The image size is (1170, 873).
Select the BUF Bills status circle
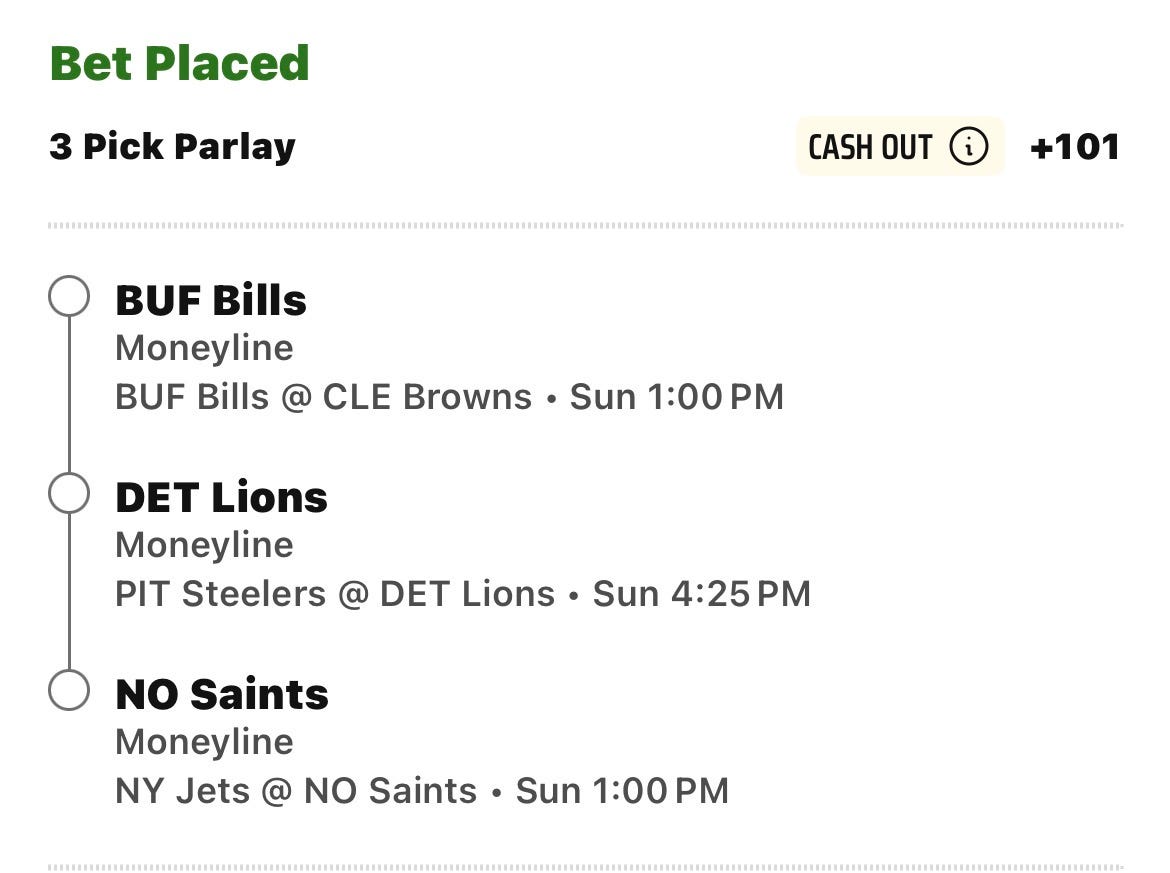click(69, 296)
